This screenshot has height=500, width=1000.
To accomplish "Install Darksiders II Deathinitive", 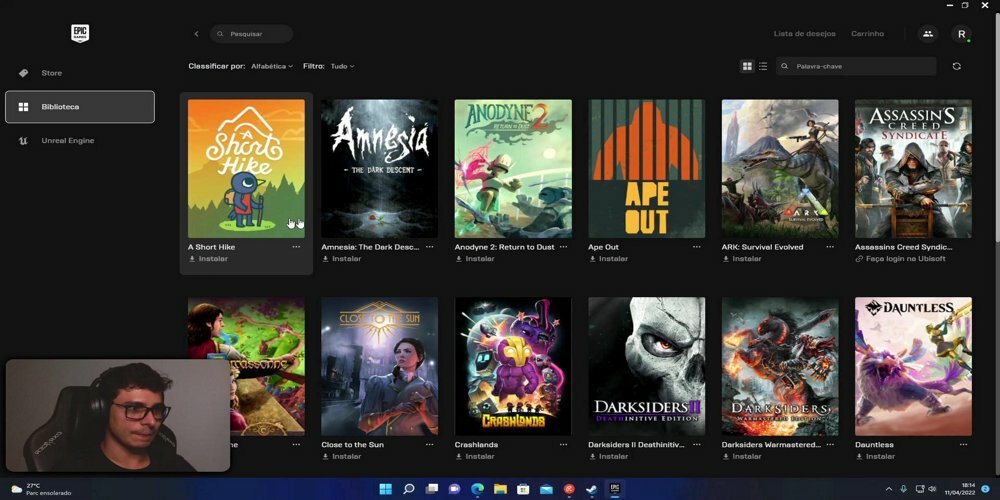I will point(608,457).
